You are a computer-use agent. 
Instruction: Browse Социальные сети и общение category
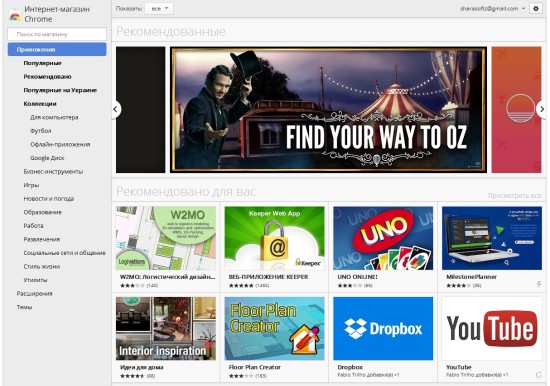(64, 253)
